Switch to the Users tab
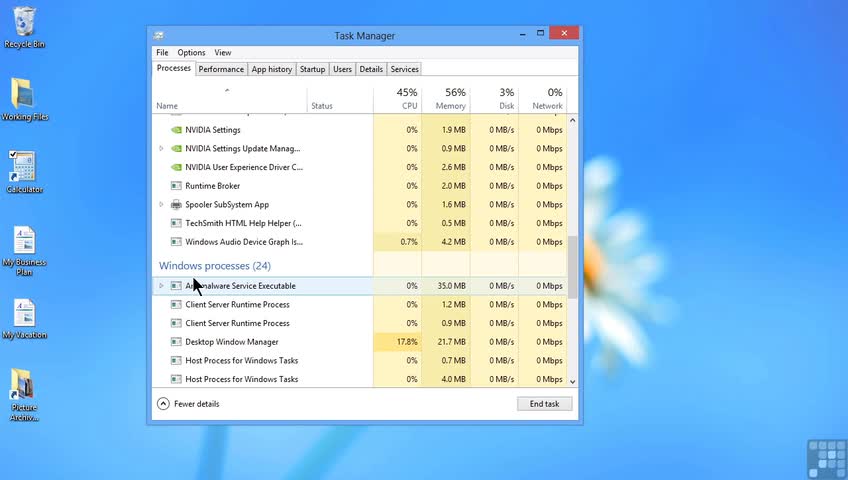The width and height of the screenshot is (848, 480). (342, 69)
